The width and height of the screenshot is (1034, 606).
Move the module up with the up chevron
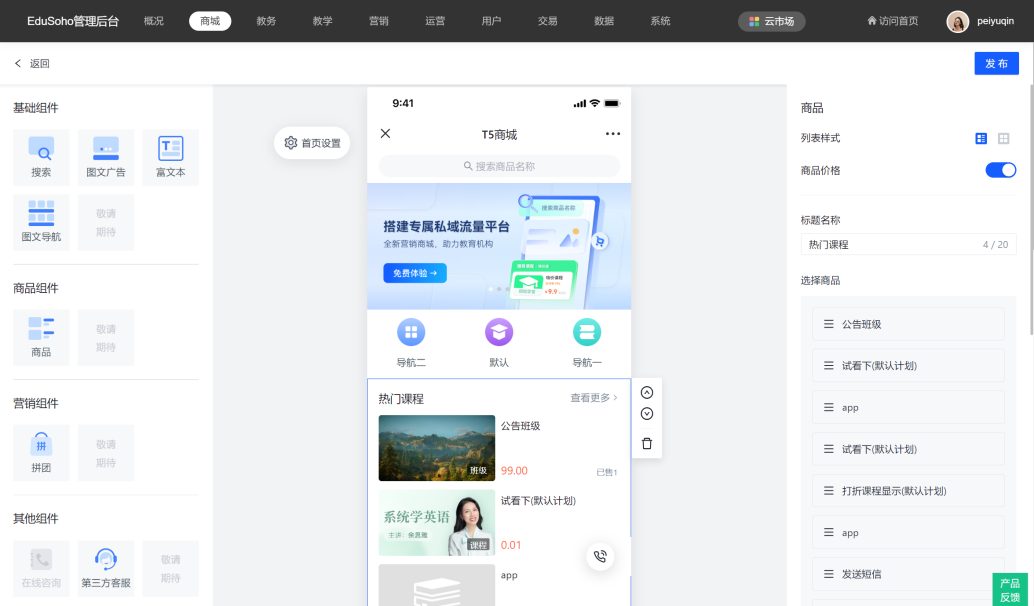(x=647, y=392)
